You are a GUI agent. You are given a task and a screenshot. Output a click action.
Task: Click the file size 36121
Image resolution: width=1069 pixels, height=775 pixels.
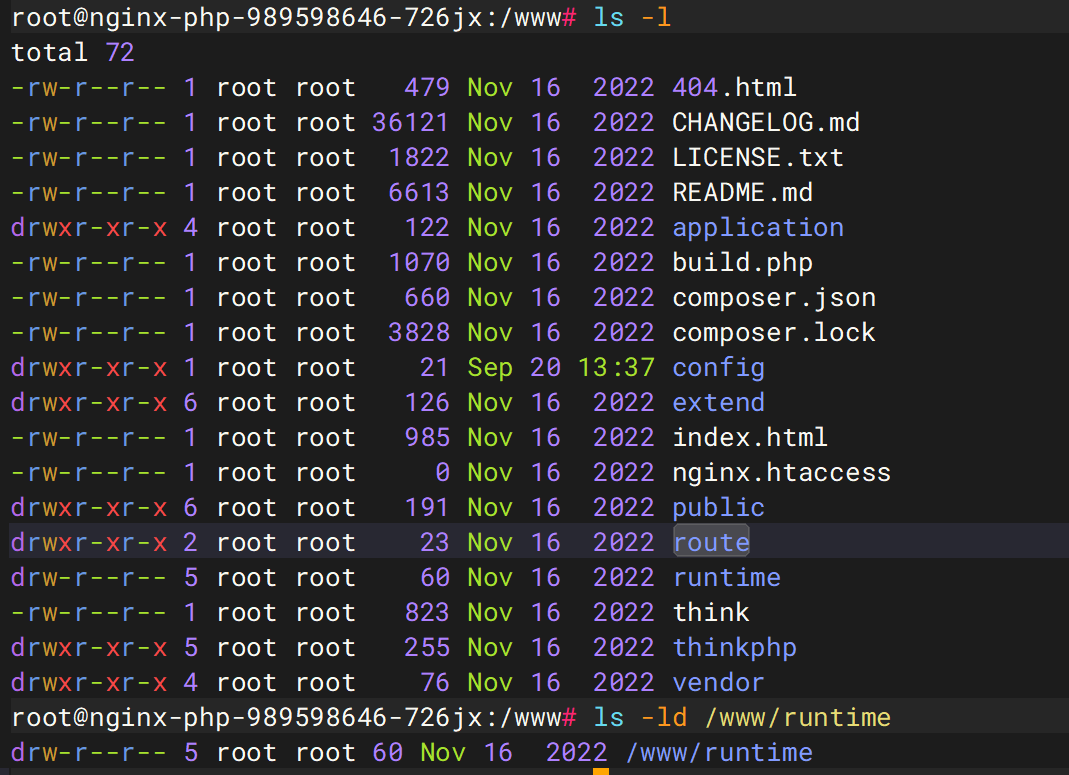[x=410, y=123]
